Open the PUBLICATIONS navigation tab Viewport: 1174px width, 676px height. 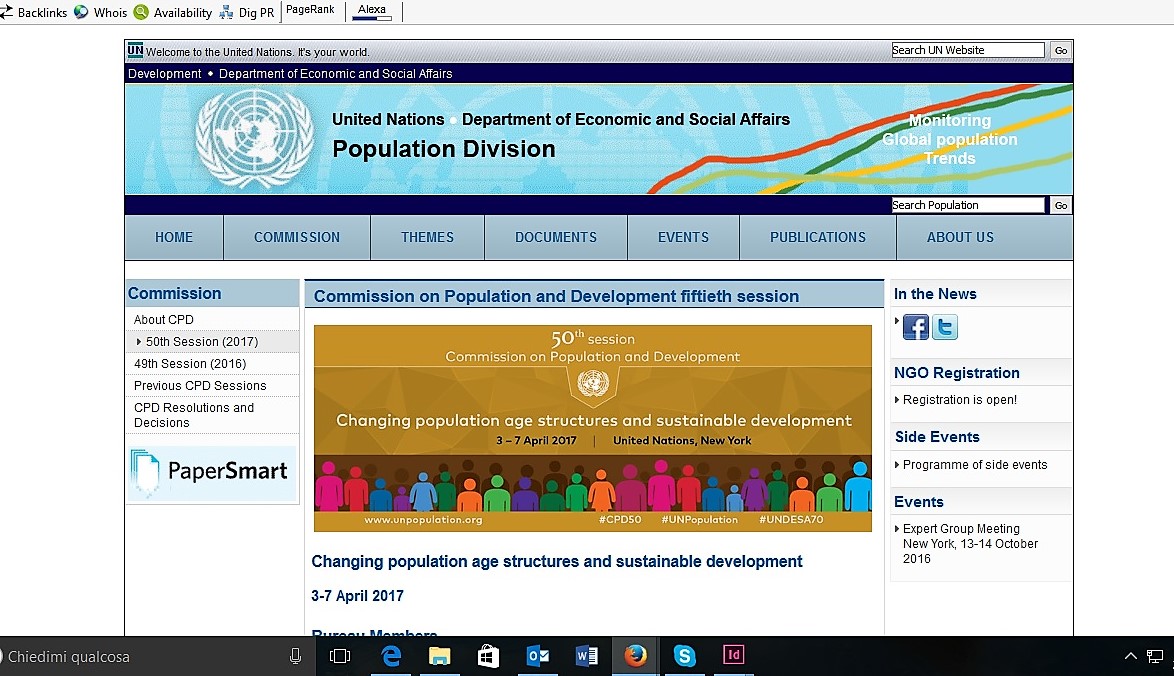818,237
